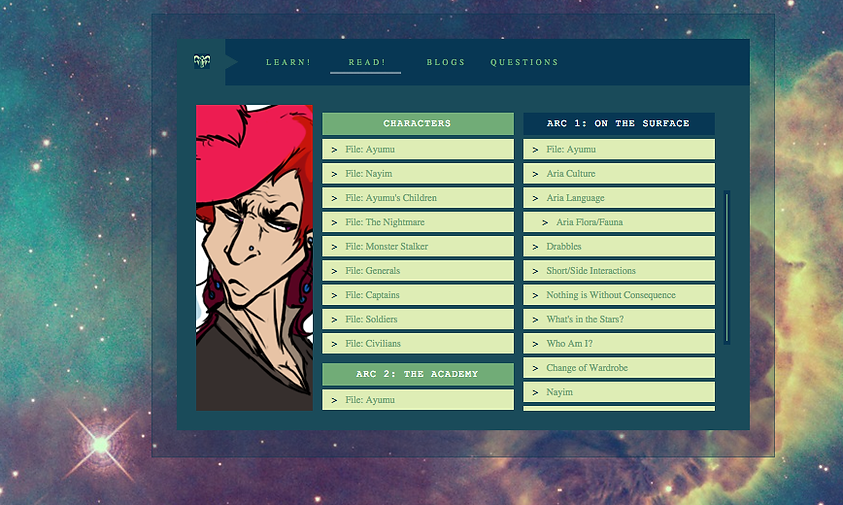Screen dimensions: 843x505
Task: Click the arrow beside File: Generals
Action: (x=334, y=271)
